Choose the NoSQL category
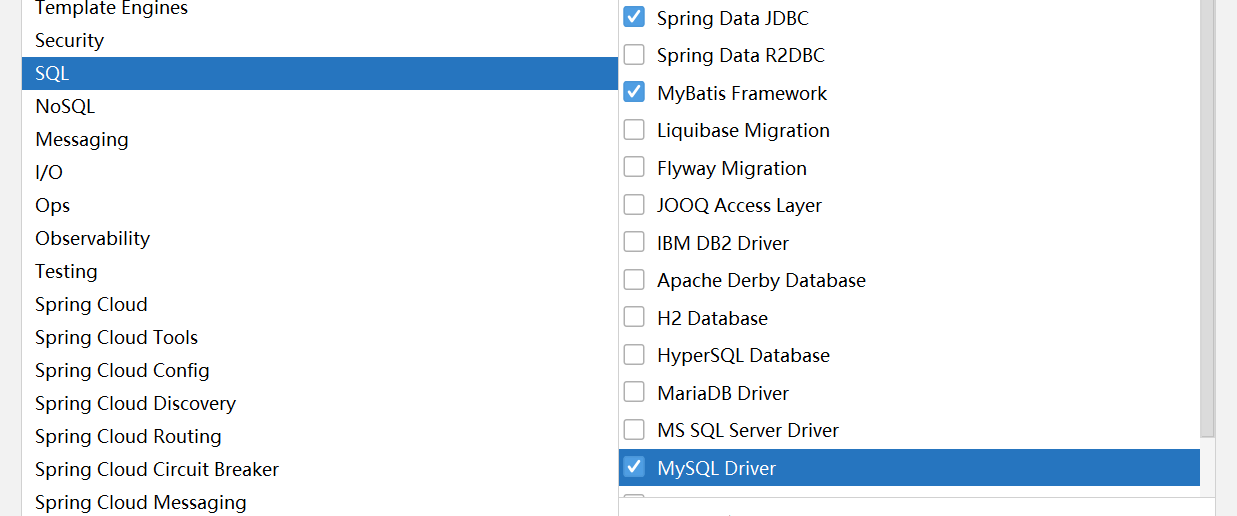Viewport: 1237px width, 516px height. pos(320,107)
